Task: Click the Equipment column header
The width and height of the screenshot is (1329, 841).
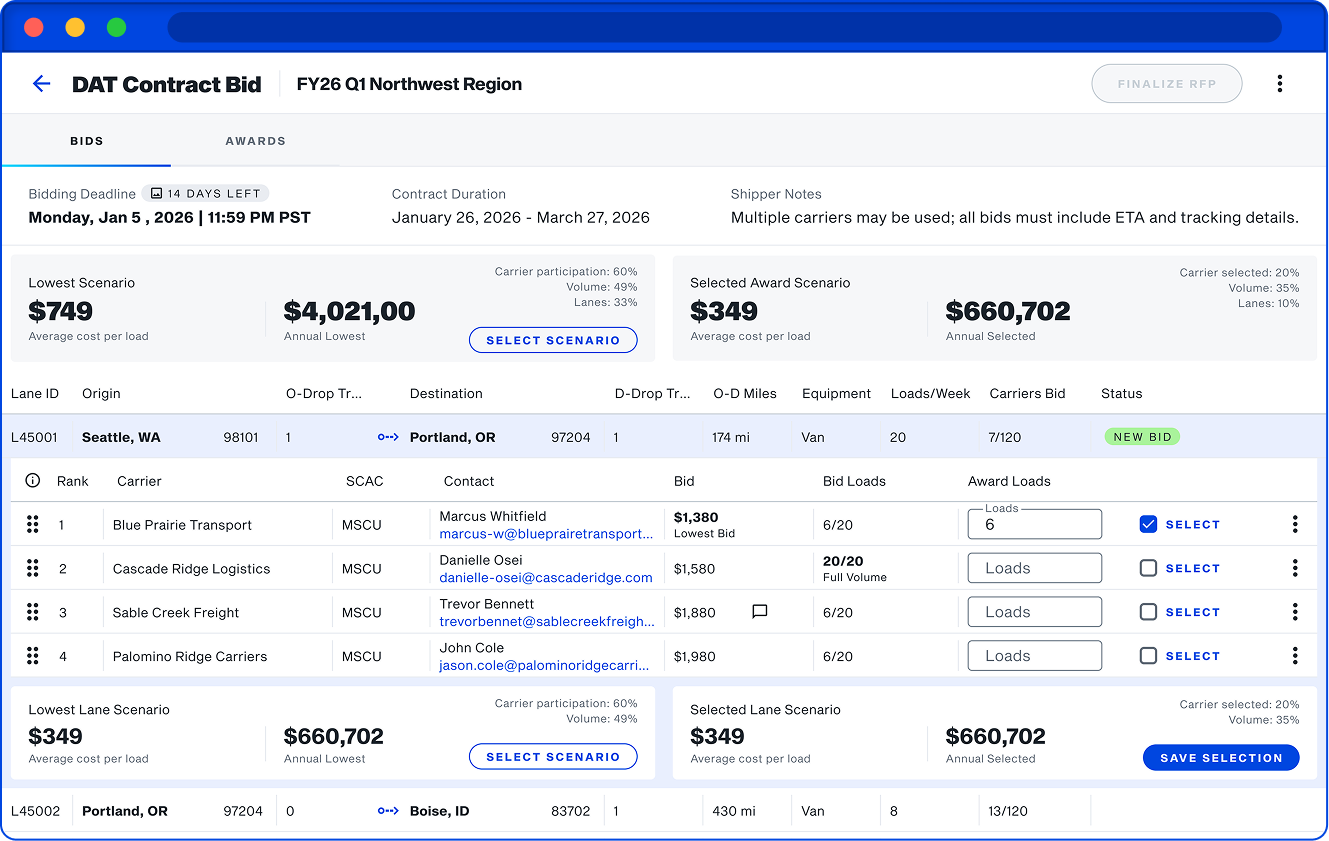Action: 837,394
